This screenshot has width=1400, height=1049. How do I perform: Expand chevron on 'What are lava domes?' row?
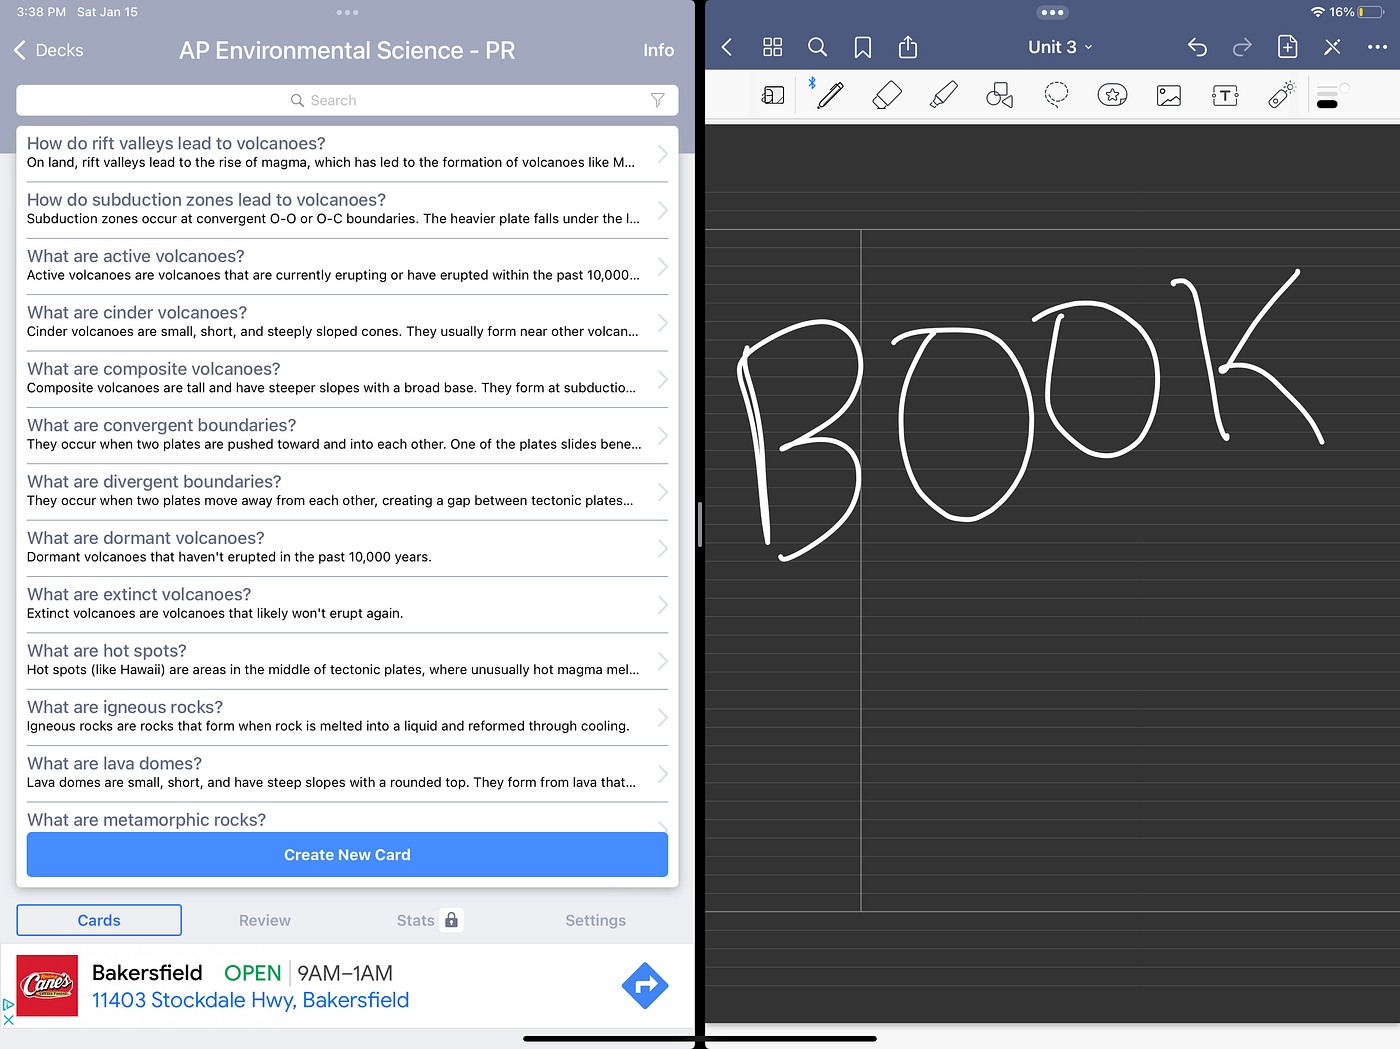(662, 774)
